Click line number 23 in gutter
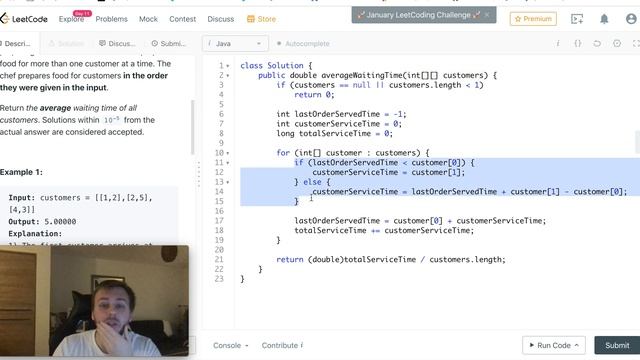640x360 pixels. (219, 279)
